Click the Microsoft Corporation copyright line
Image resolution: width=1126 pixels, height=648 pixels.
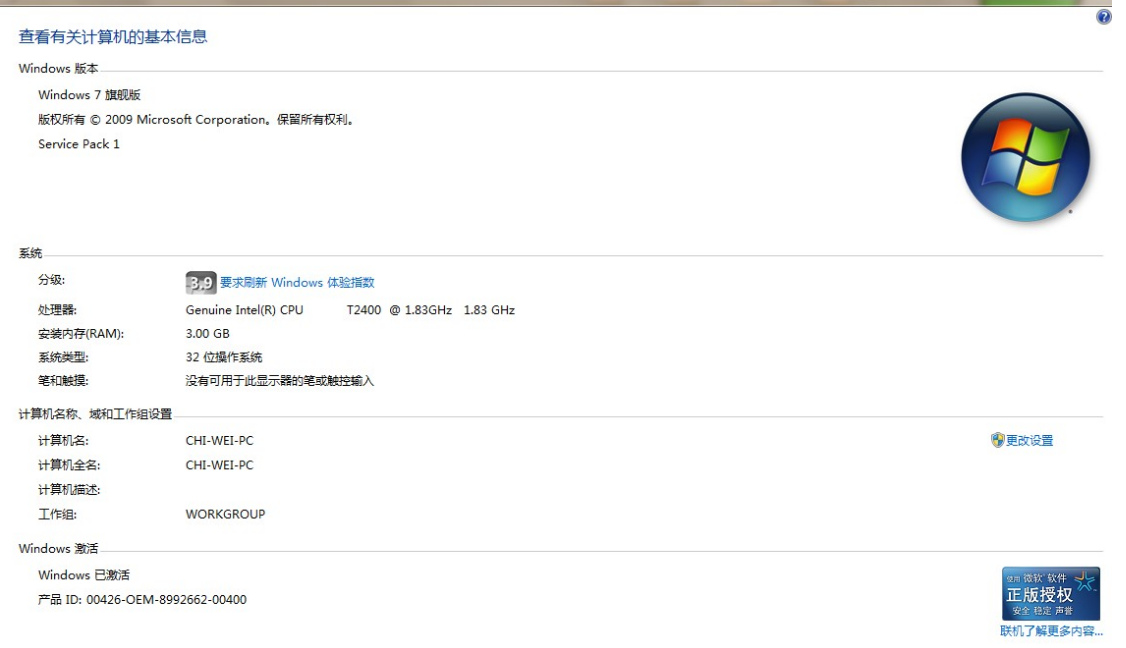(x=196, y=120)
